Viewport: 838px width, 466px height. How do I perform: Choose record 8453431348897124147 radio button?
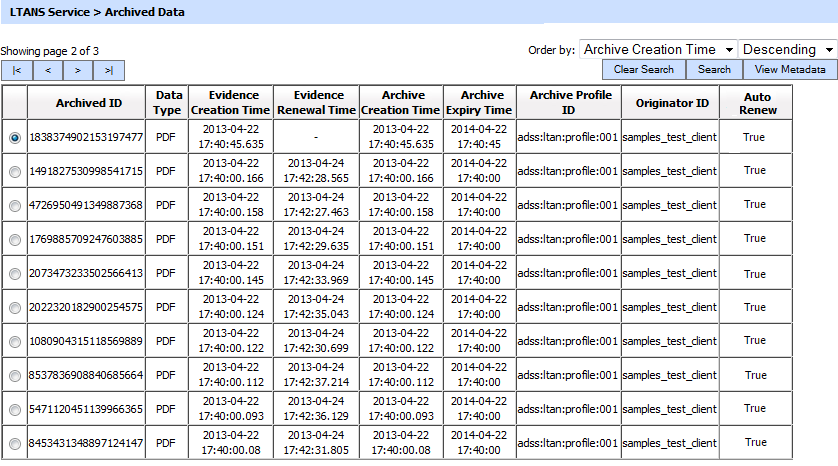pyautogui.click(x=14, y=443)
